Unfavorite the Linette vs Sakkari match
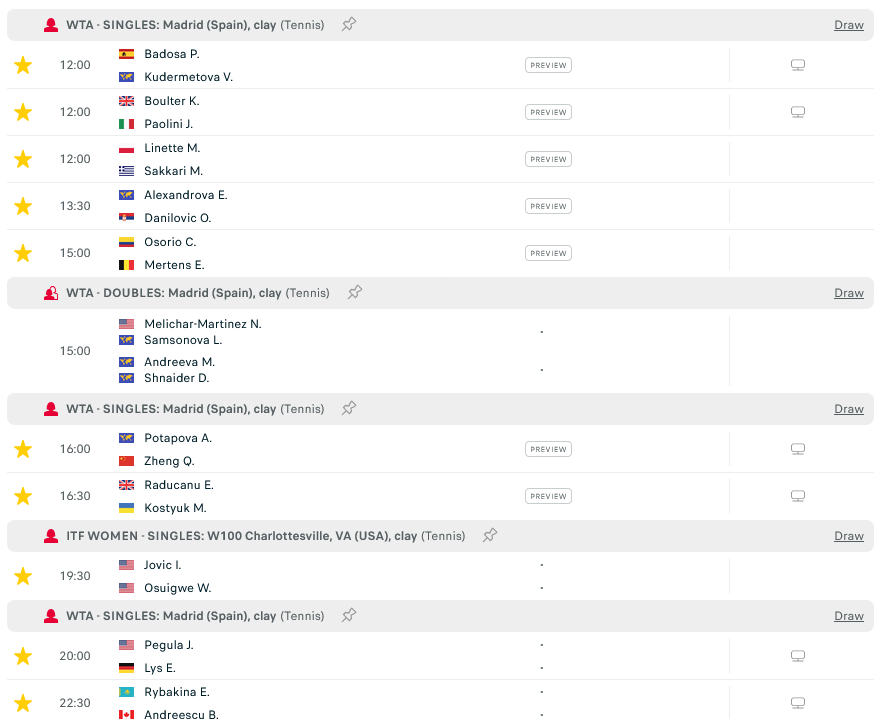 [23, 159]
